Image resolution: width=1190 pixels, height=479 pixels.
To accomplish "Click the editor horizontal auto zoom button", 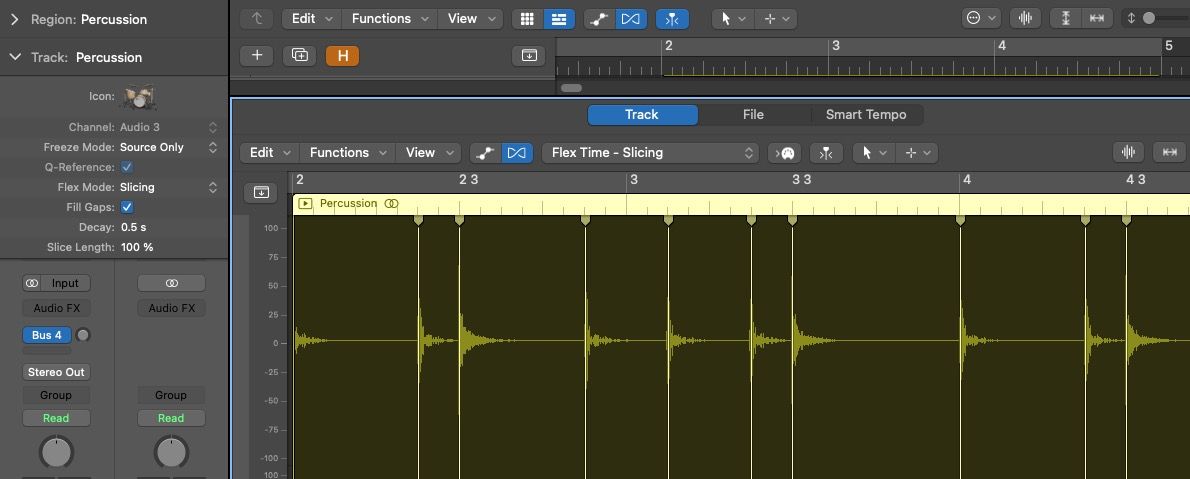I will click(1170, 153).
